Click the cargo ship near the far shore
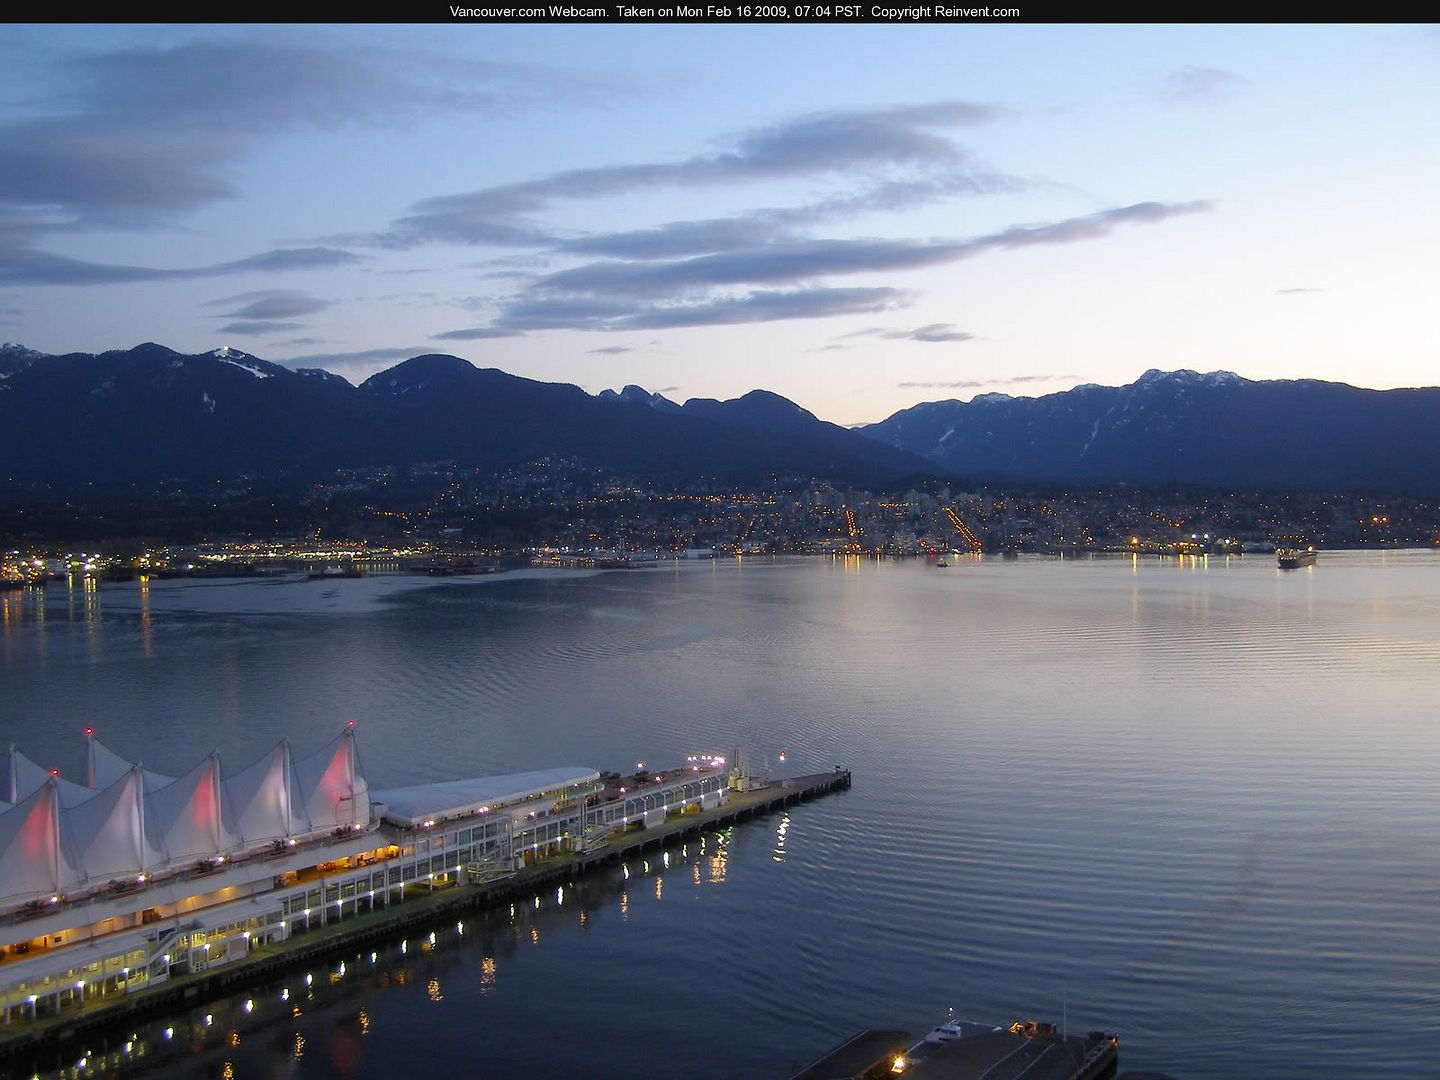1440x1080 pixels. click(x=1296, y=558)
